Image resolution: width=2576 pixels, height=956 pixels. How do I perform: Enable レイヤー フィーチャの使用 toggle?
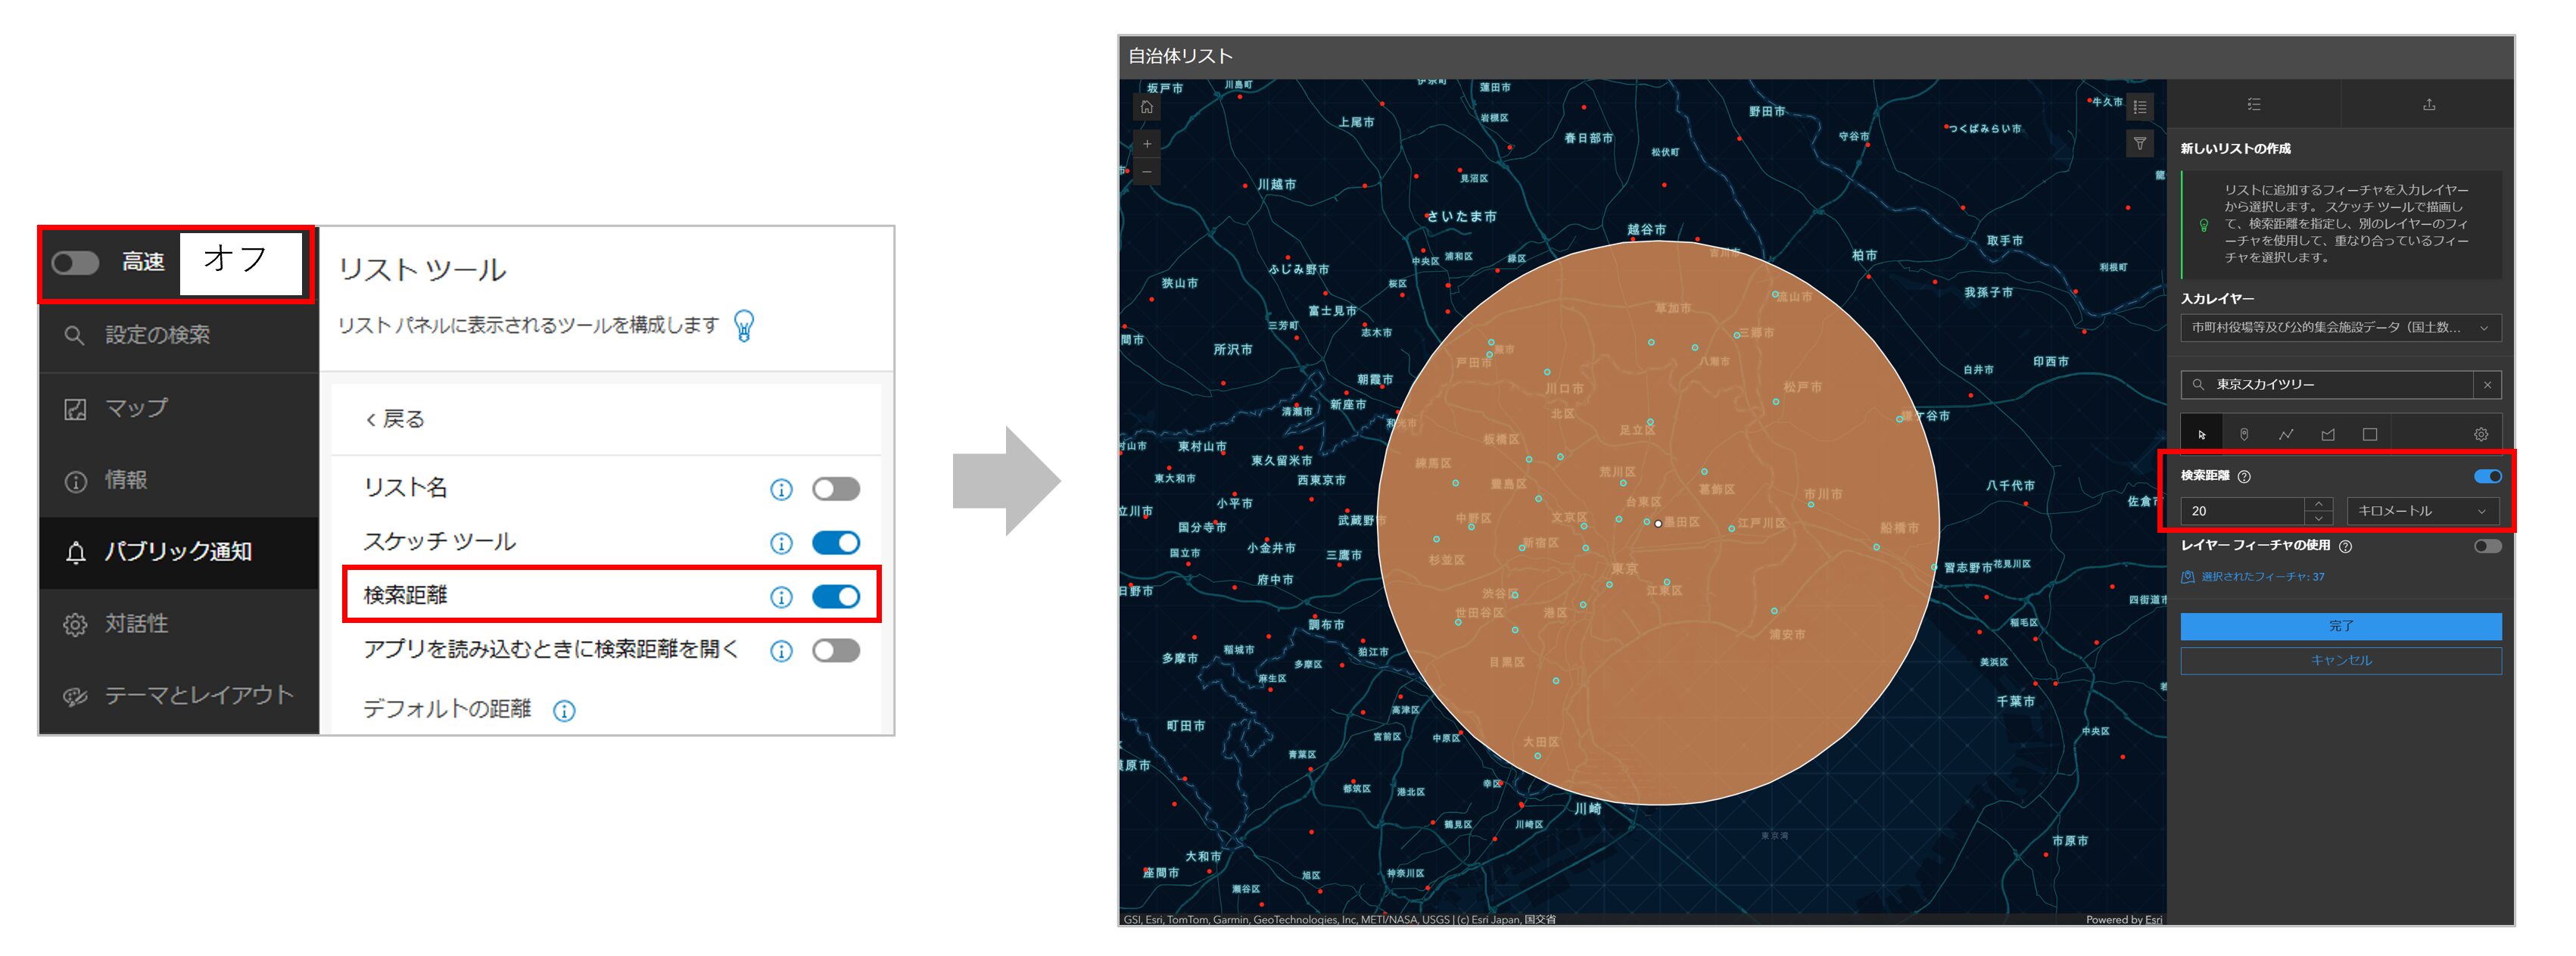coord(2487,546)
